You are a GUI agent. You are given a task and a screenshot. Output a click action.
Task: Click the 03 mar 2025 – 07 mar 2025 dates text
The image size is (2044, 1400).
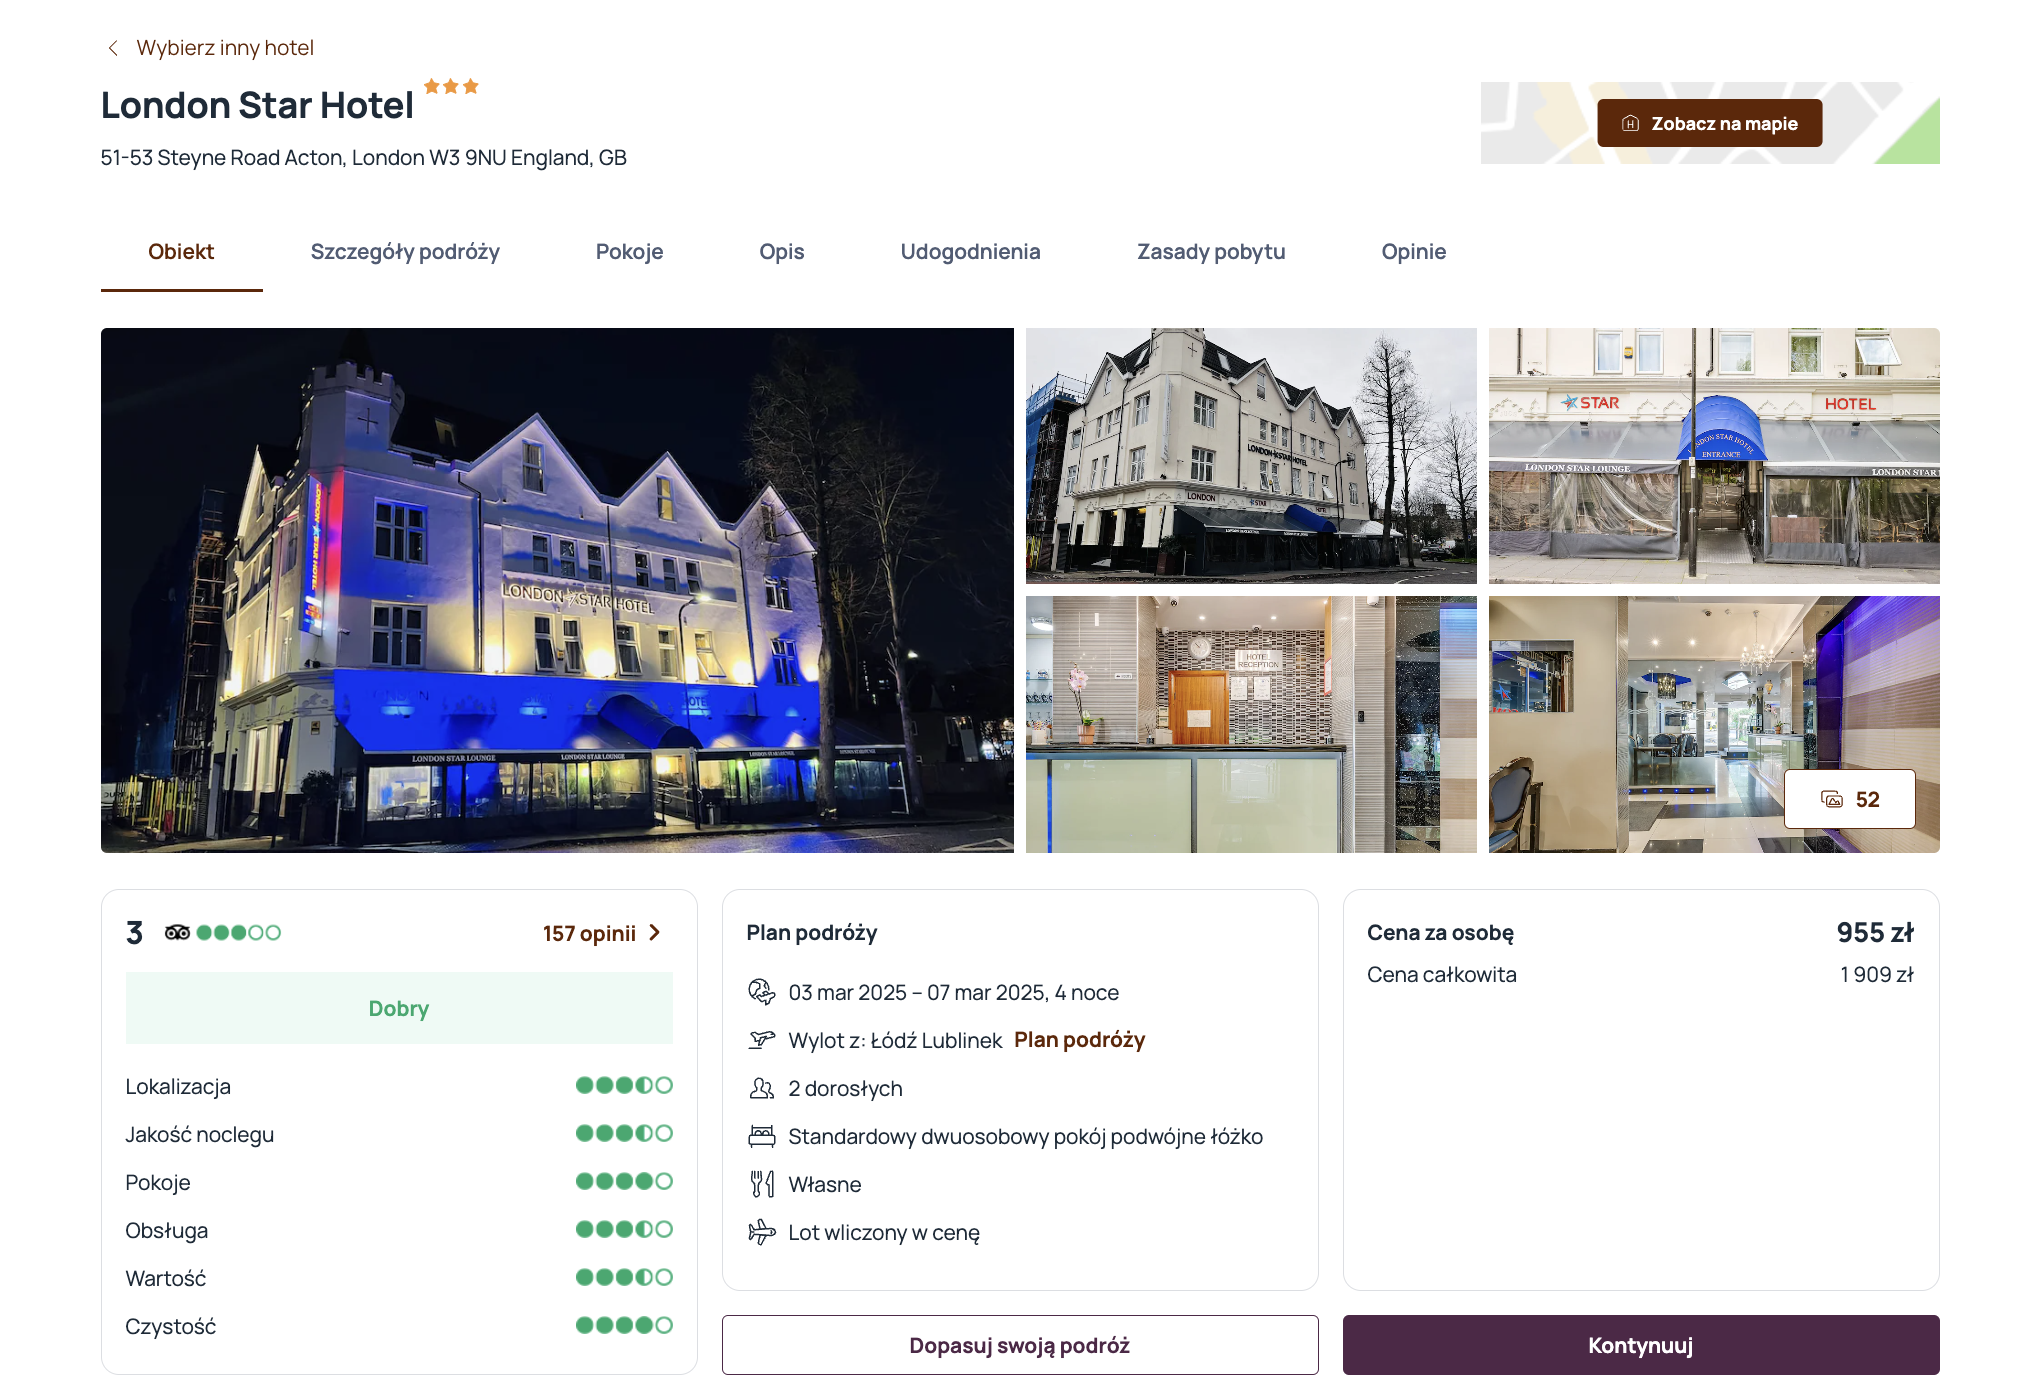[x=954, y=992]
